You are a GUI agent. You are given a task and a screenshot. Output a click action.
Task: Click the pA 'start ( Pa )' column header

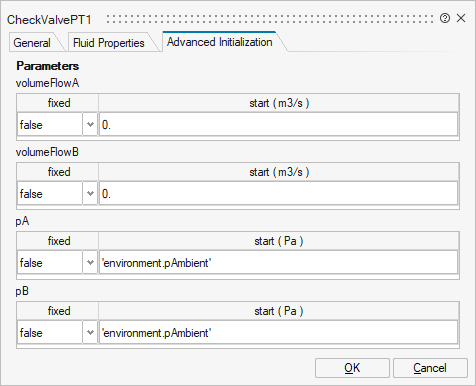pos(279,241)
